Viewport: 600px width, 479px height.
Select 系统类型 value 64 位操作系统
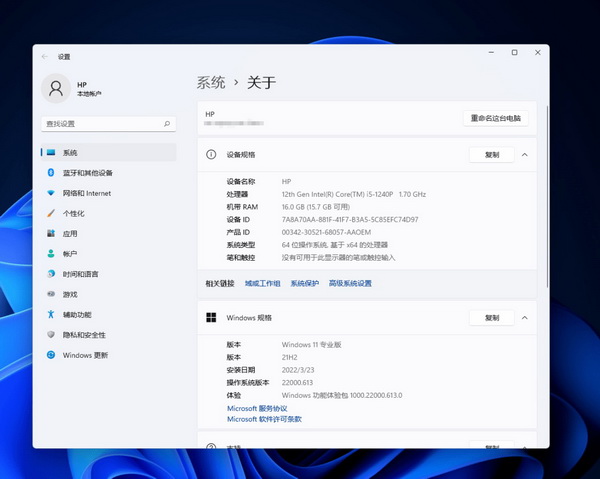(x=335, y=245)
